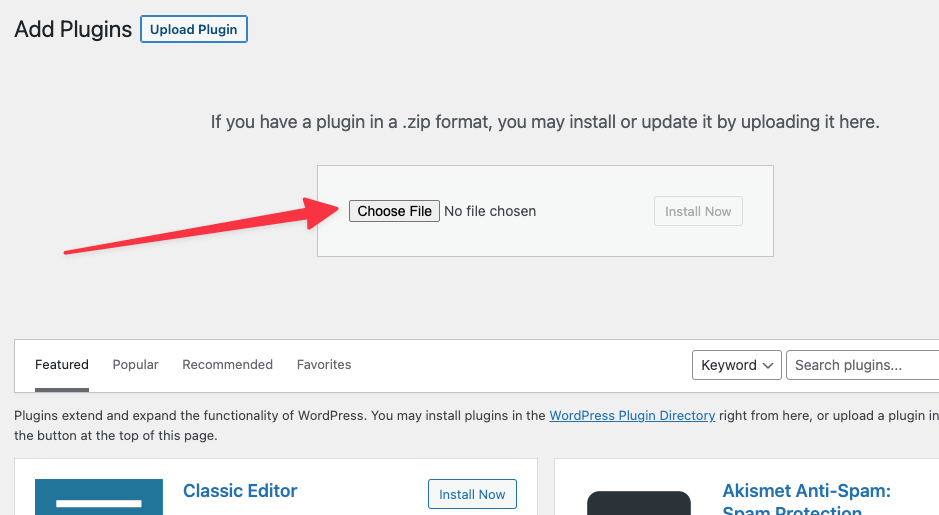This screenshot has width=939, height=515.
Task: Click the greyed-out Install Now upload button
Action: point(698,211)
